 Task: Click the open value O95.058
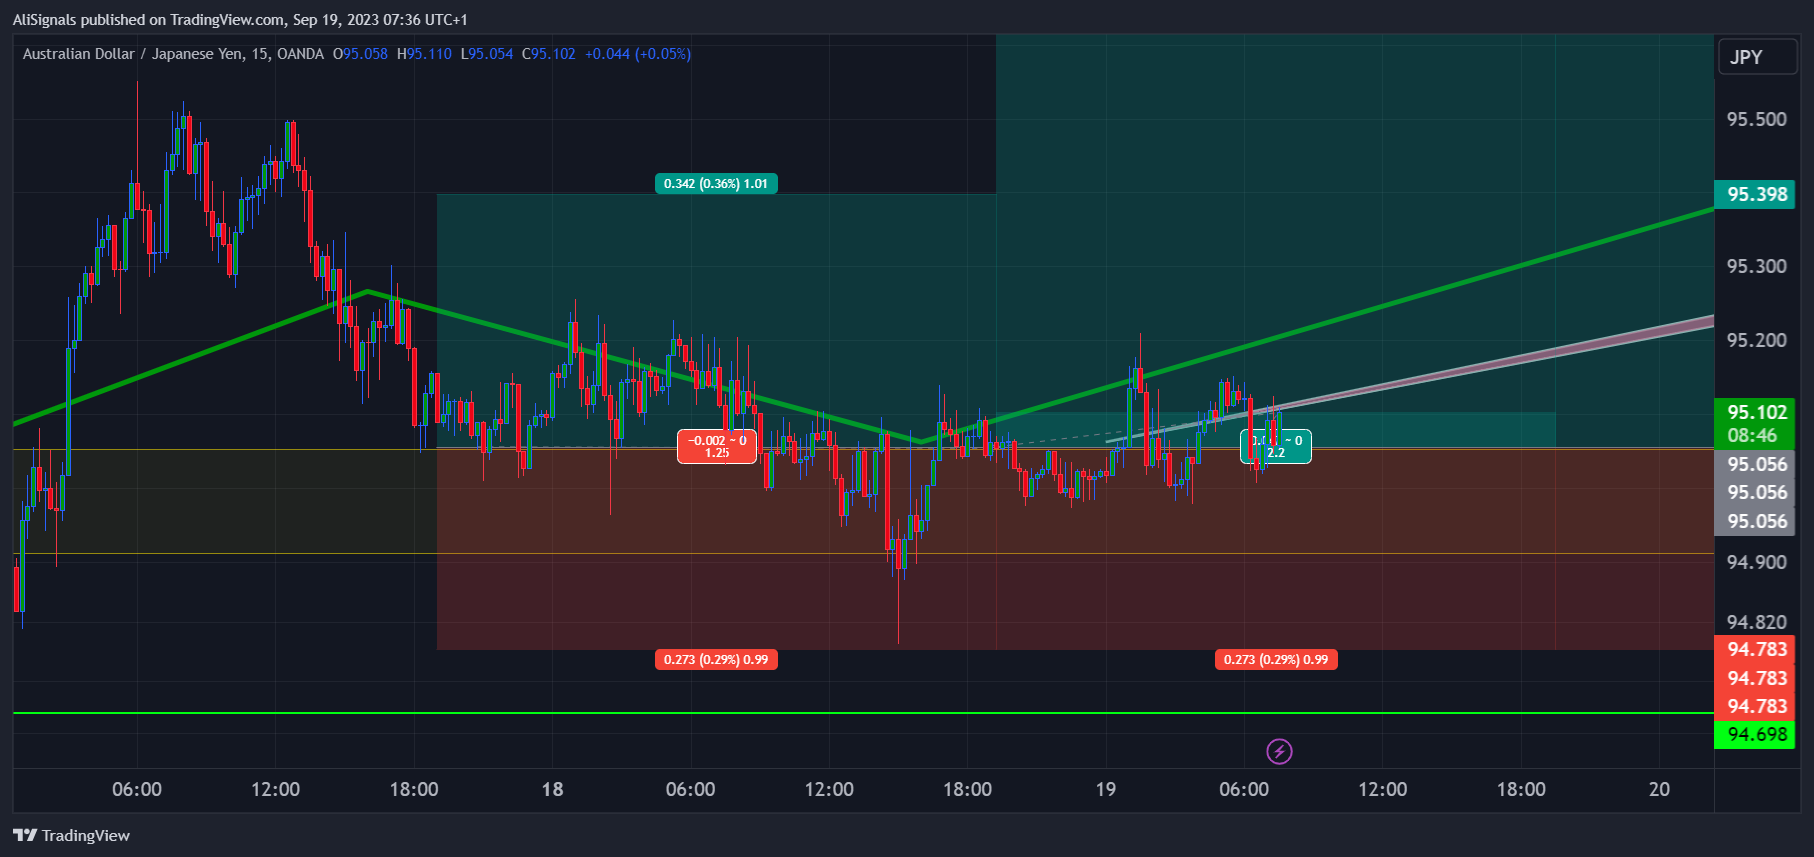[x=360, y=54]
